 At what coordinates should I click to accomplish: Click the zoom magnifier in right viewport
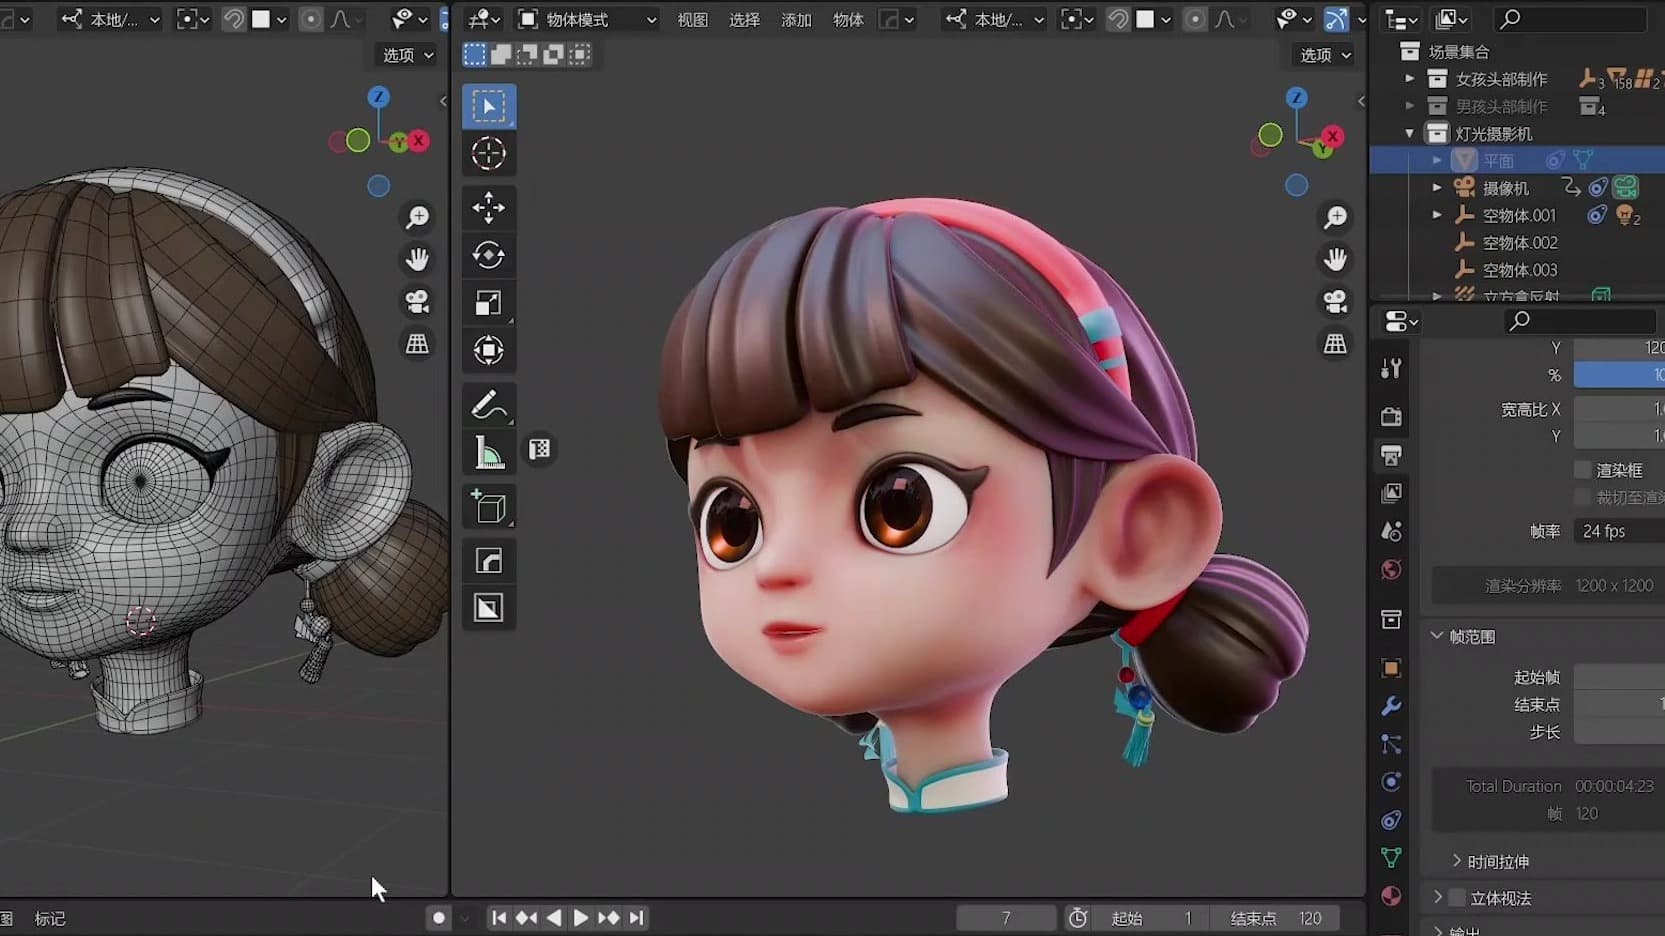1335,217
